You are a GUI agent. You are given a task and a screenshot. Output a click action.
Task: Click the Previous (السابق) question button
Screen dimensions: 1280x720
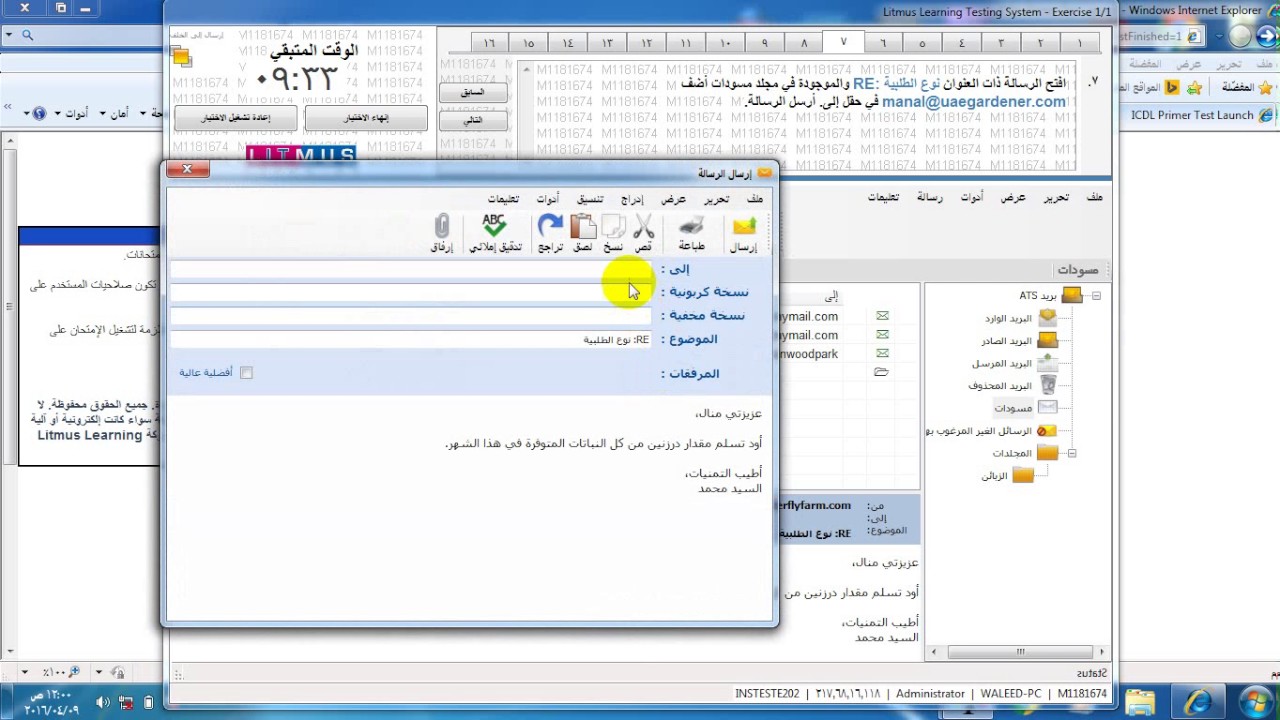[x=473, y=92]
